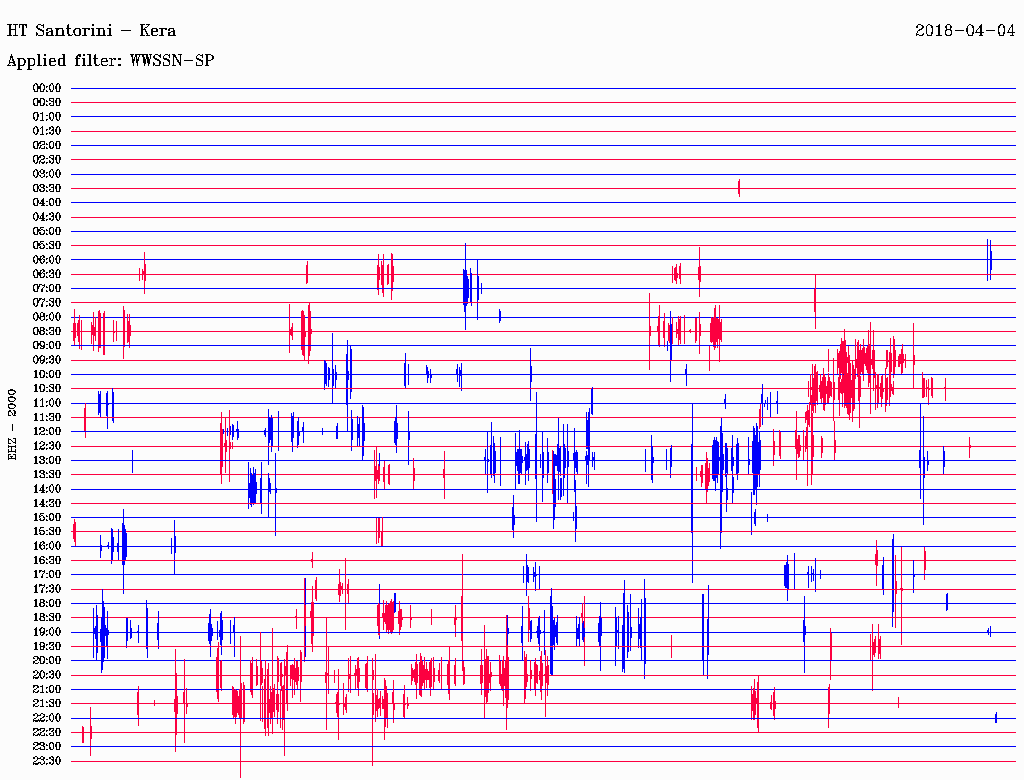Select the 13:00 time label
Viewport: 1024px width, 780px height.
coord(47,460)
